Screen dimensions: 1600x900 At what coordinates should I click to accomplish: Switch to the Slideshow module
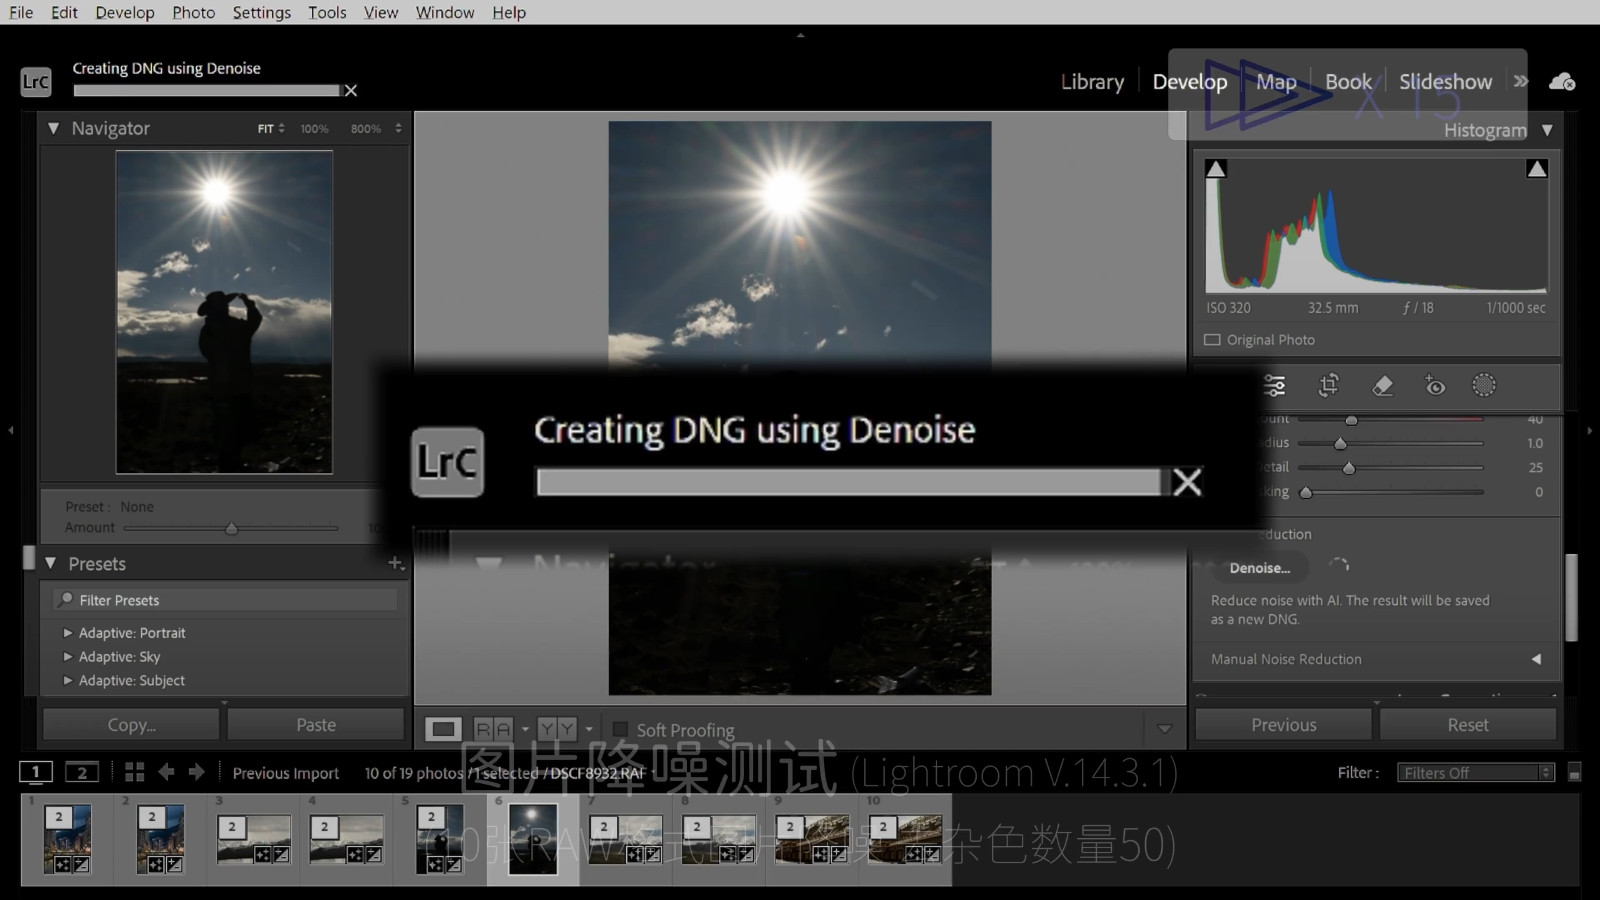pos(1445,82)
